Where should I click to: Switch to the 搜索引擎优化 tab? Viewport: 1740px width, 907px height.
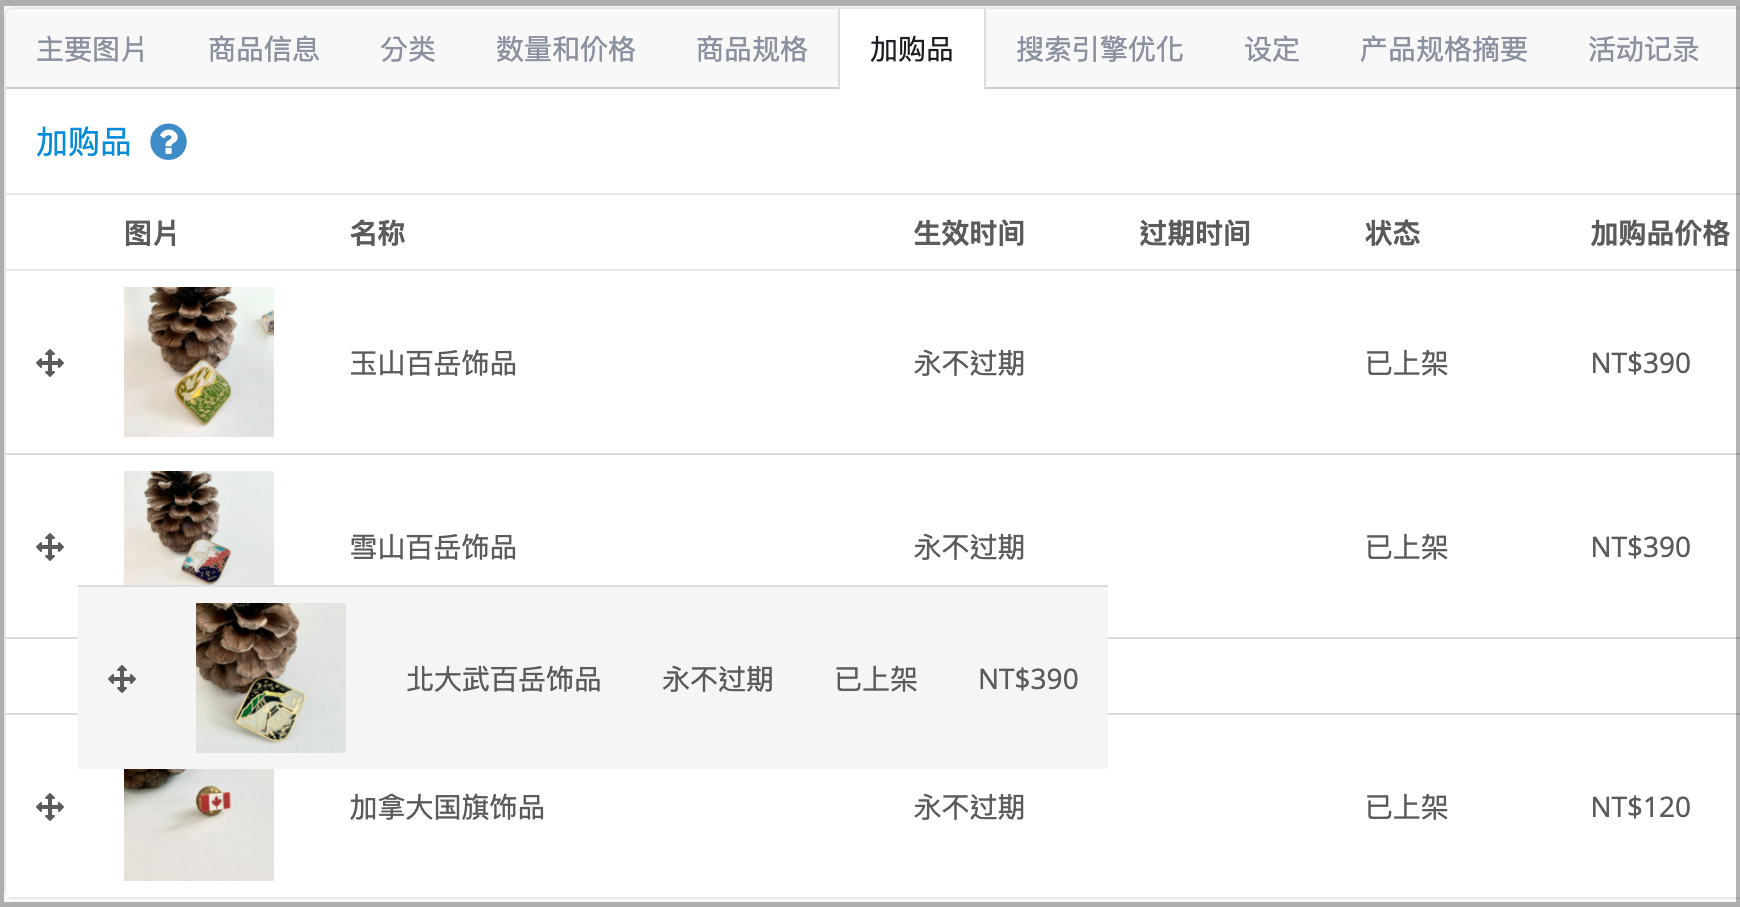point(1099,49)
